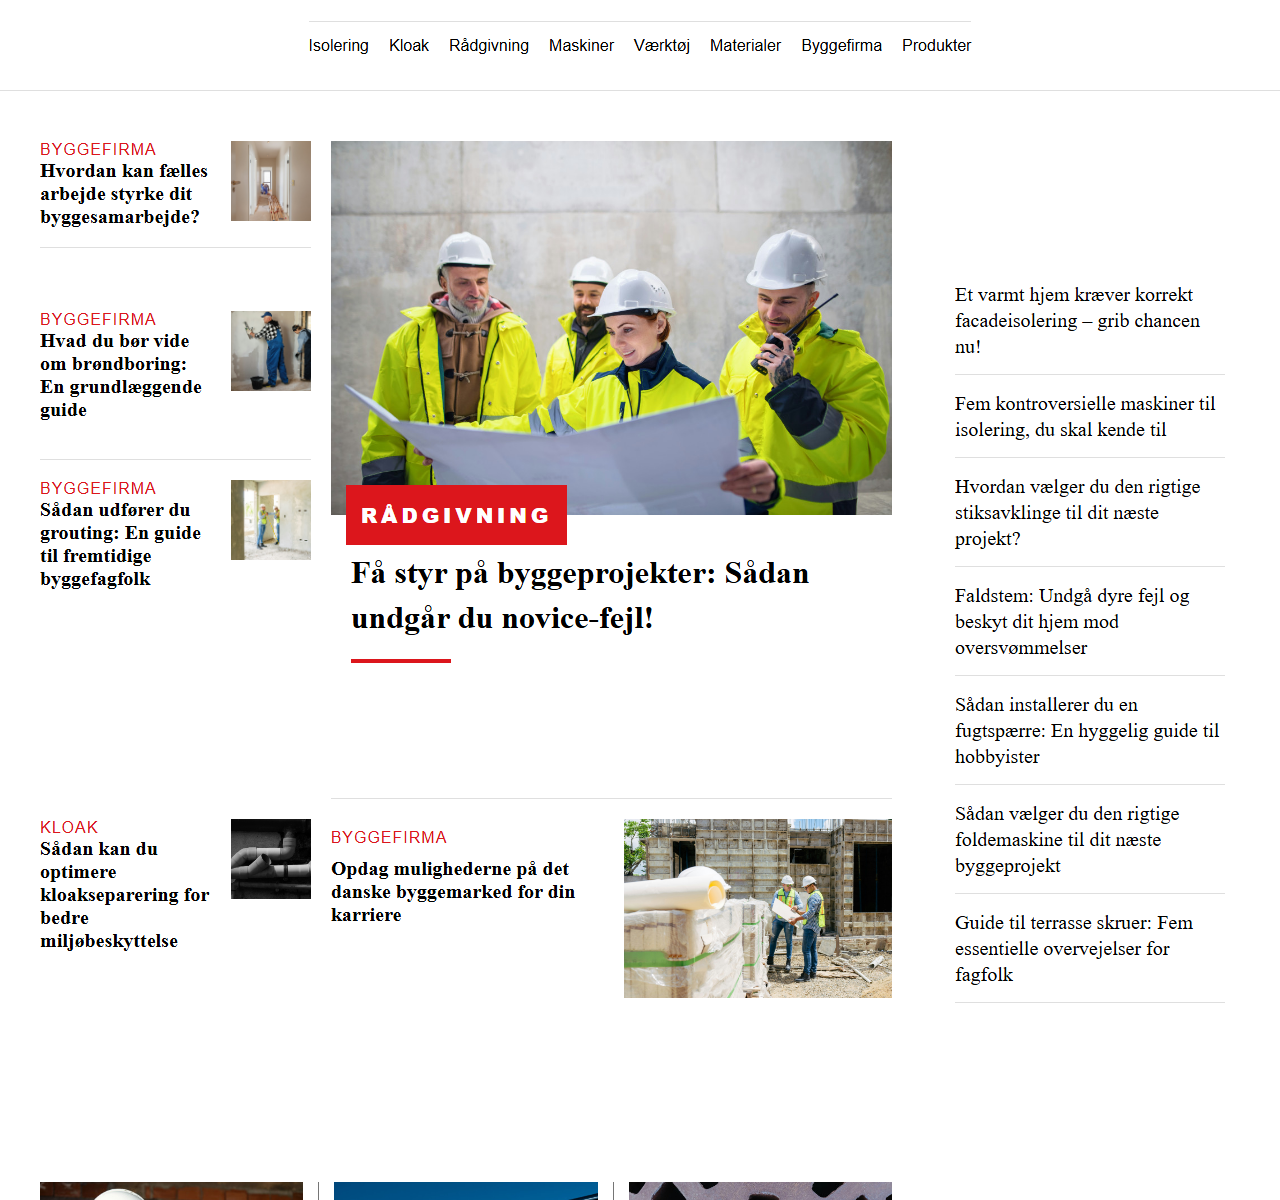Click the construction site image for the byggemarked article
Screen dimensions: 1280x1200
tap(757, 908)
